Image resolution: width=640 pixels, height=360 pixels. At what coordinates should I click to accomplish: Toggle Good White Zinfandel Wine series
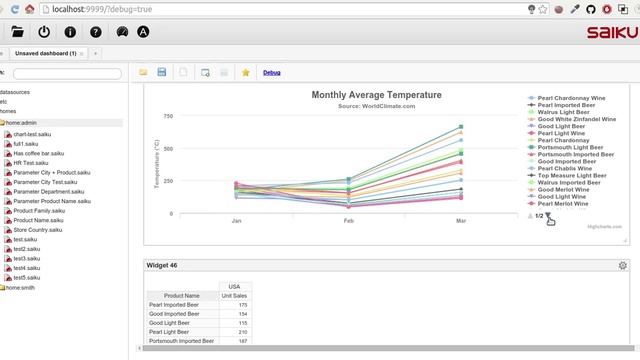coord(576,119)
